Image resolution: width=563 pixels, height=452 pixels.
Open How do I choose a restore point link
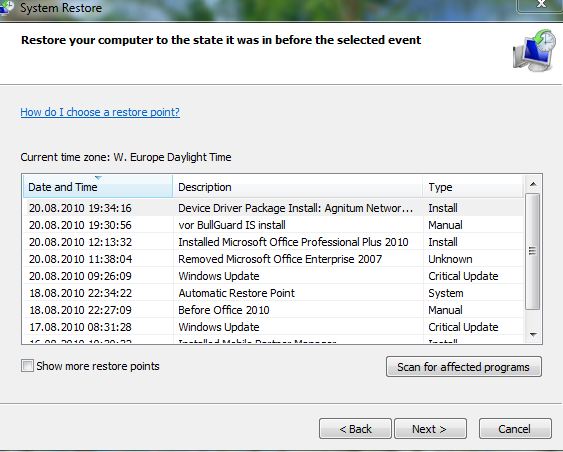pos(100,112)
